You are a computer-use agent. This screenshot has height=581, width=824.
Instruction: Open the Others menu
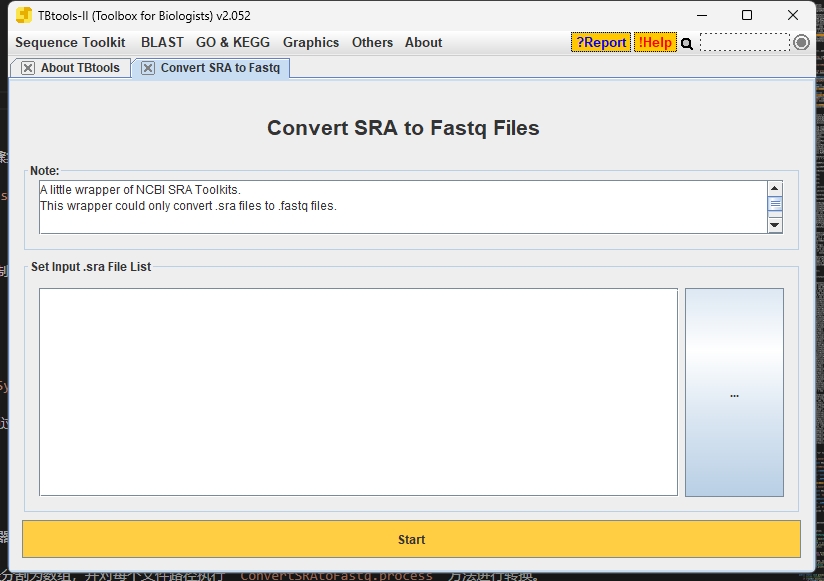click(372, 42)
